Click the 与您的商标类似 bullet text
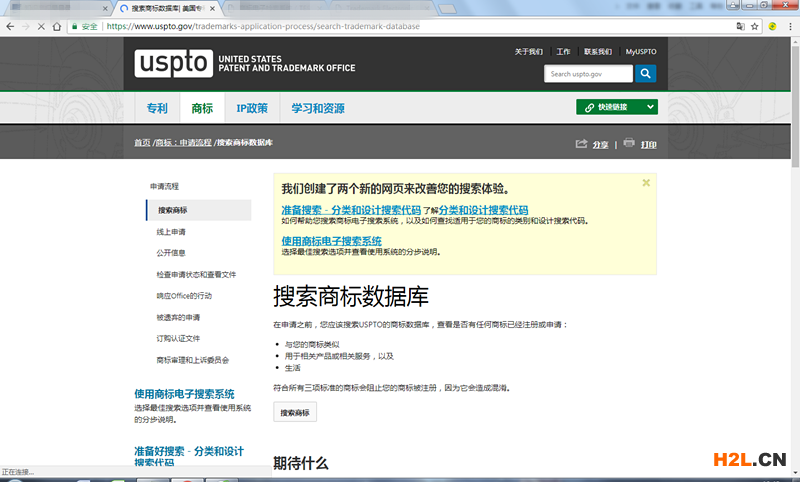 coord(312,345)
